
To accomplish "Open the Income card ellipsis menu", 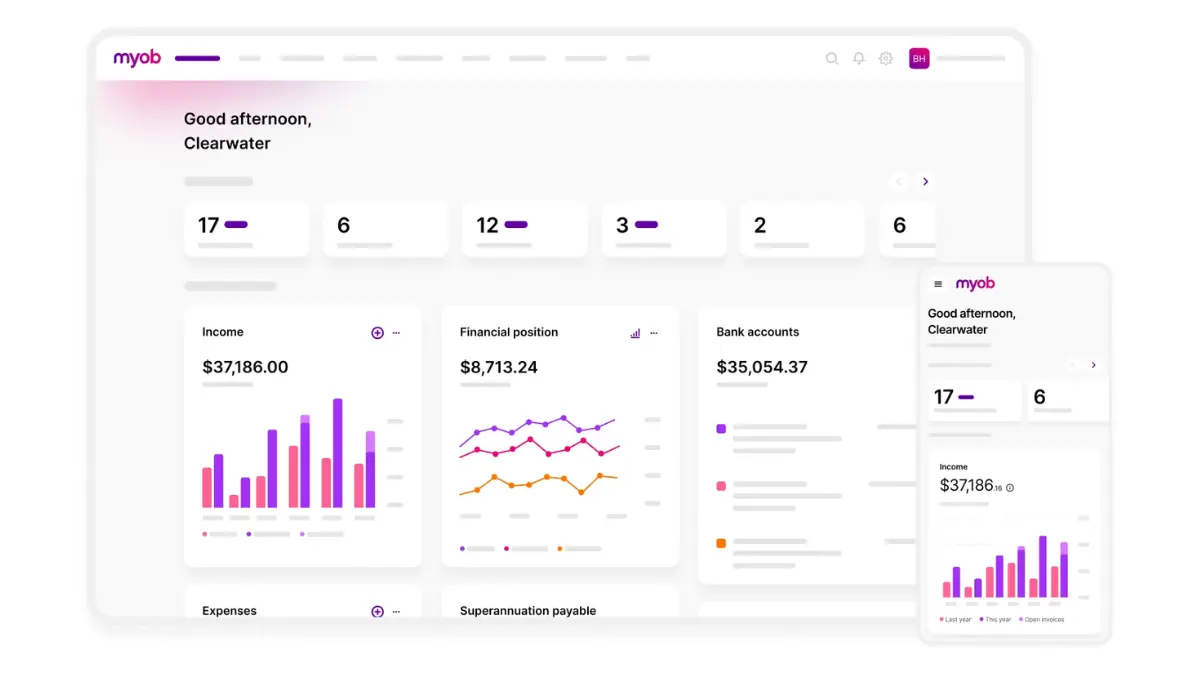I will [x=396, y=332].
